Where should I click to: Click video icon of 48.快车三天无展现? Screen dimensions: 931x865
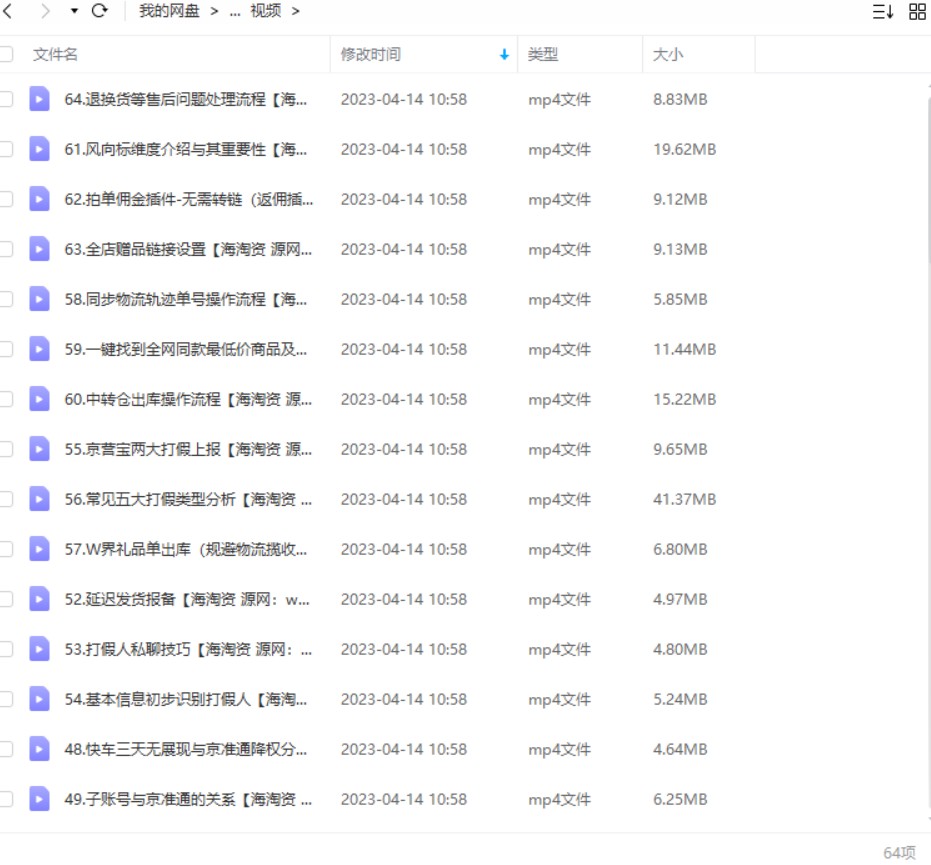(39, 749)
